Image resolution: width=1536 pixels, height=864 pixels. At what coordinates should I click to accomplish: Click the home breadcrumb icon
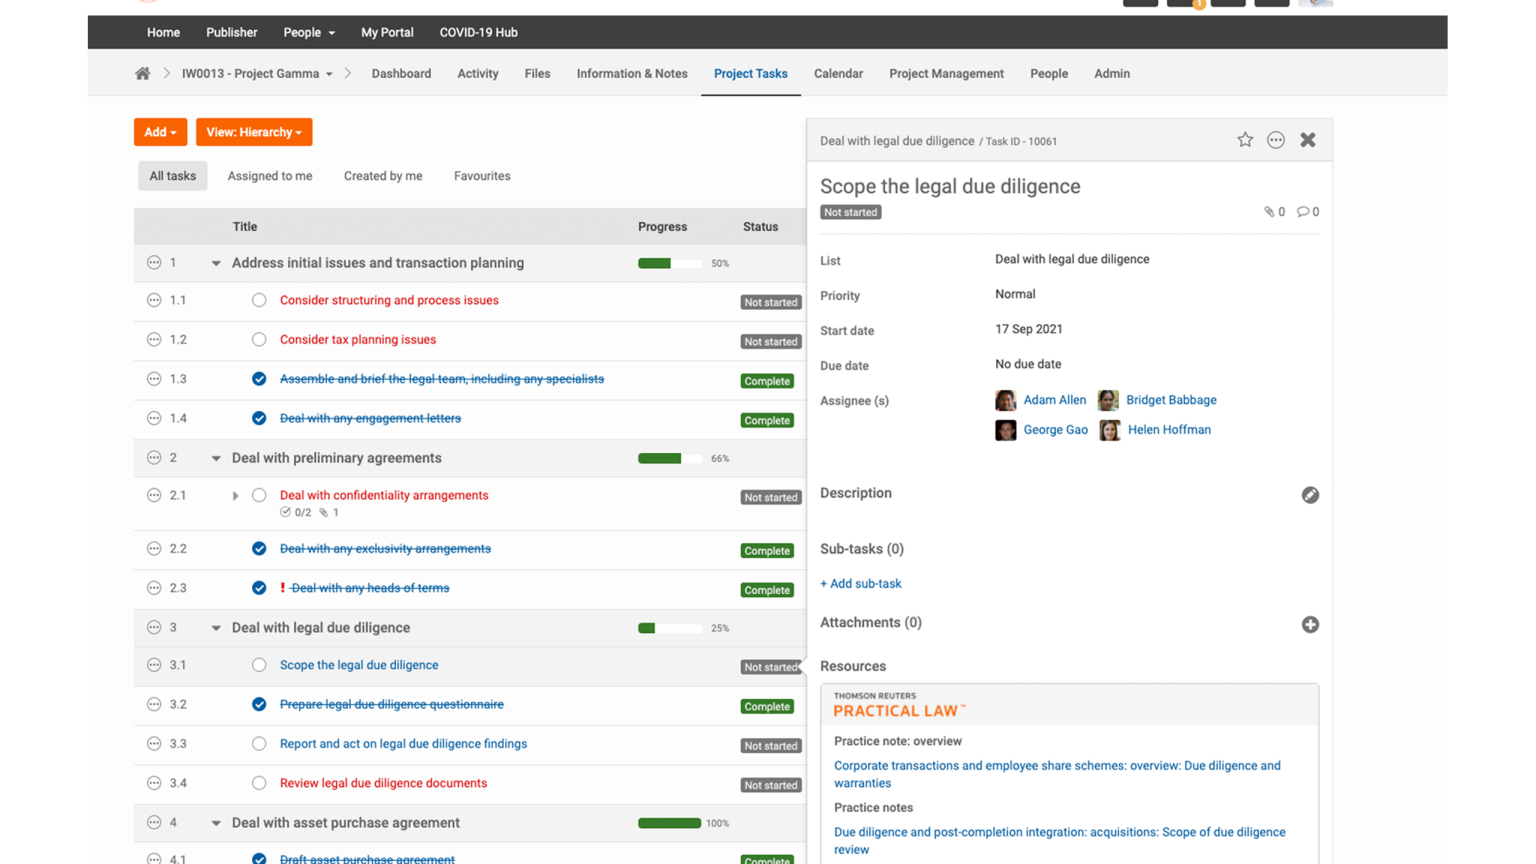point(142,73)
